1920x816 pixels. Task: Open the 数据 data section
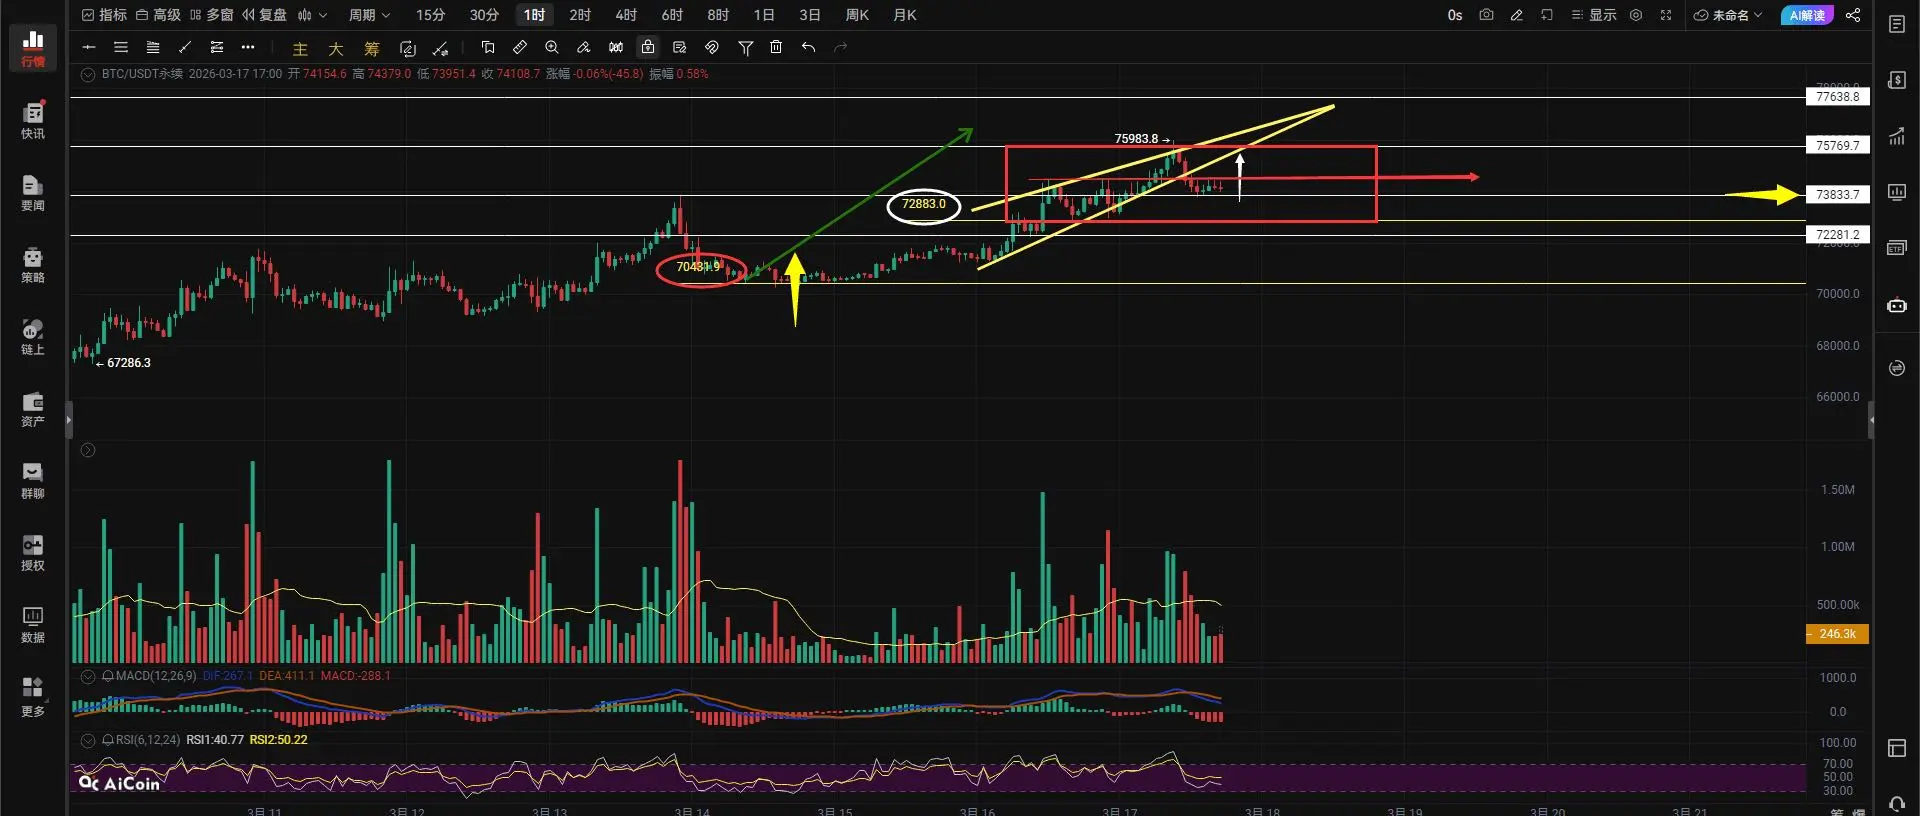coord(33,625)
